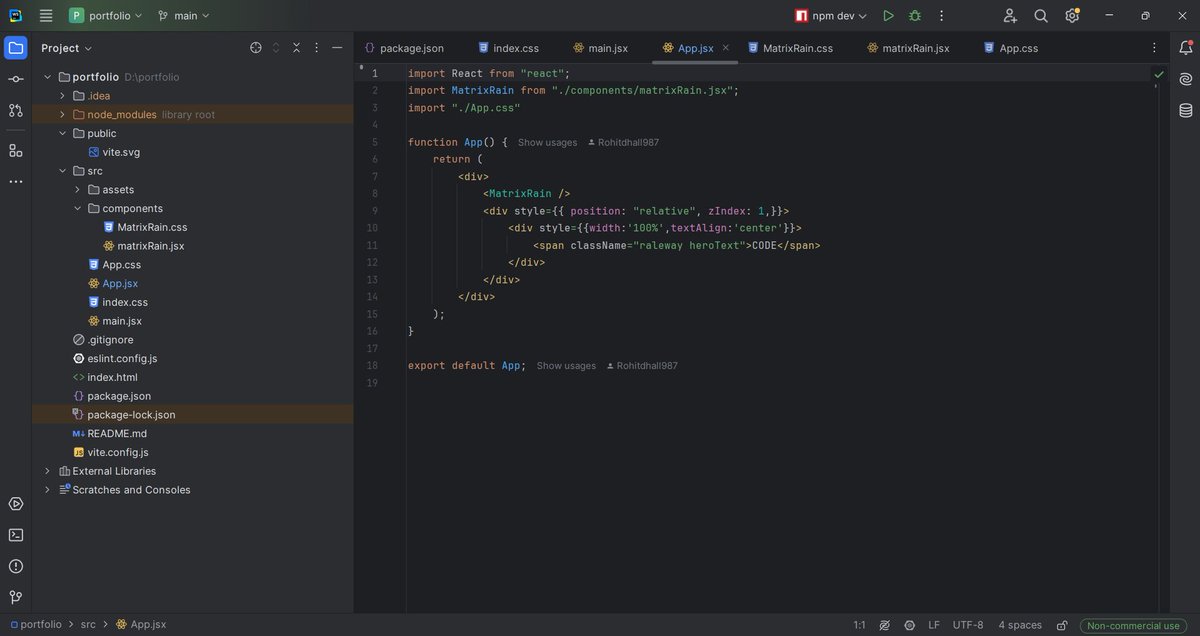The image size is (1200, 636).
Task: Open the Commit tool window from the left sidebar
Action: pos(15,78)
